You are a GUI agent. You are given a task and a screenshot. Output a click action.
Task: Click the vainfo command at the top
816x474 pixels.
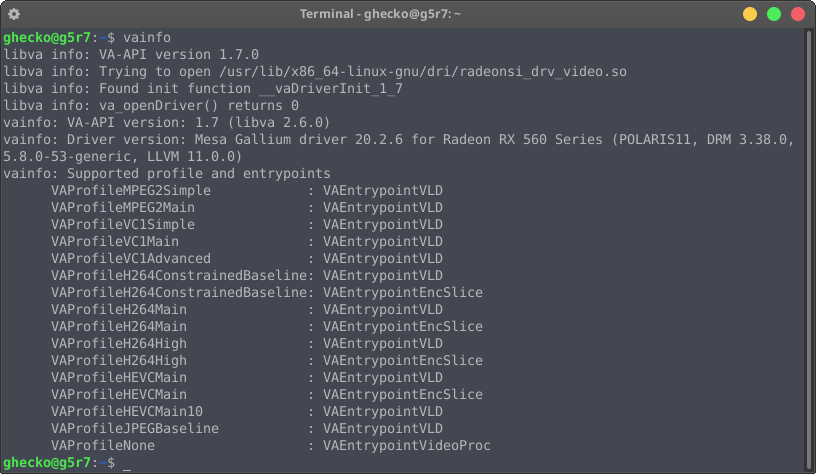147,37
